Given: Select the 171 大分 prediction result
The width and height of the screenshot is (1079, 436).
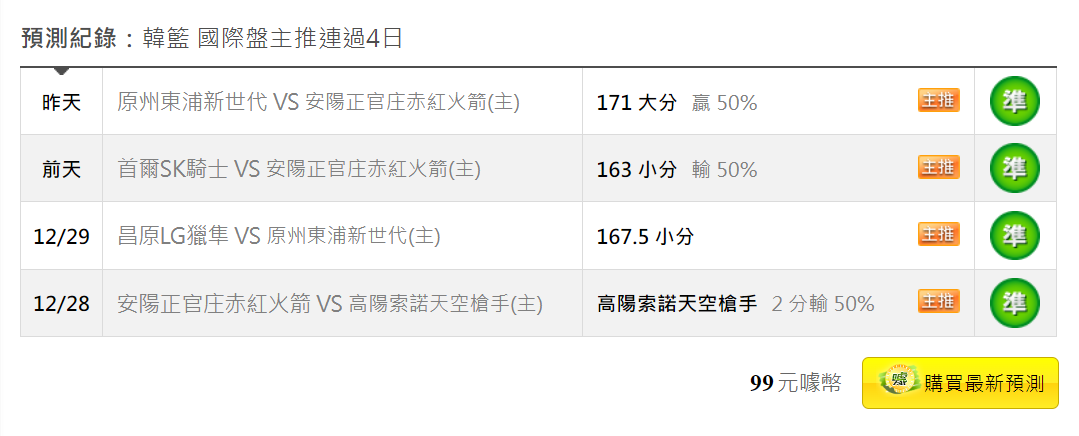Looking at the screenshot, I should click(x=636, y=102).
